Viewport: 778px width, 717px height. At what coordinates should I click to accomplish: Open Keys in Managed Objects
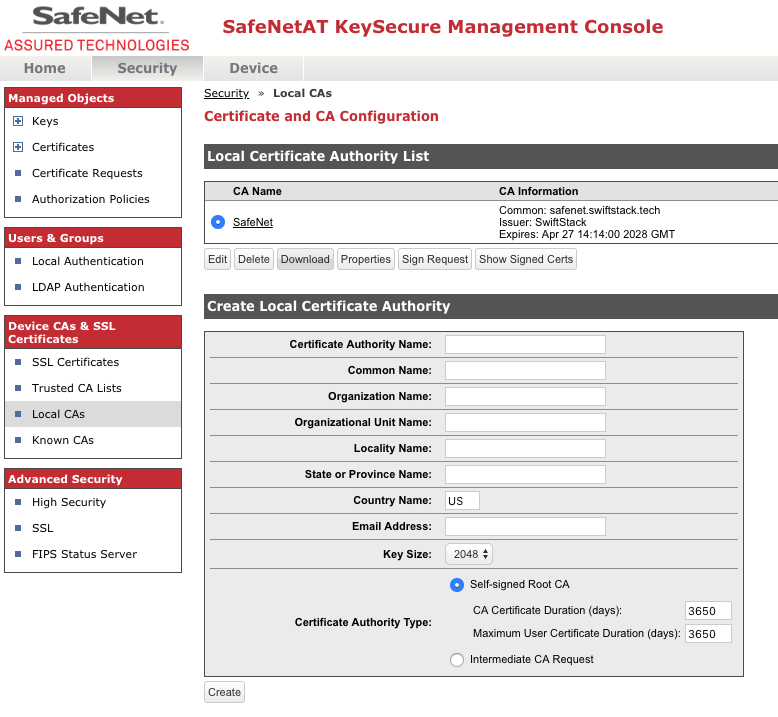(45, 121)
